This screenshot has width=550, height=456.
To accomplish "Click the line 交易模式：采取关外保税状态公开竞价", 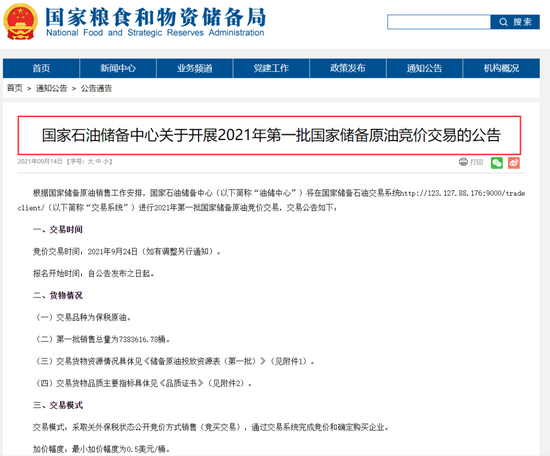I will (x=211, y=427).
